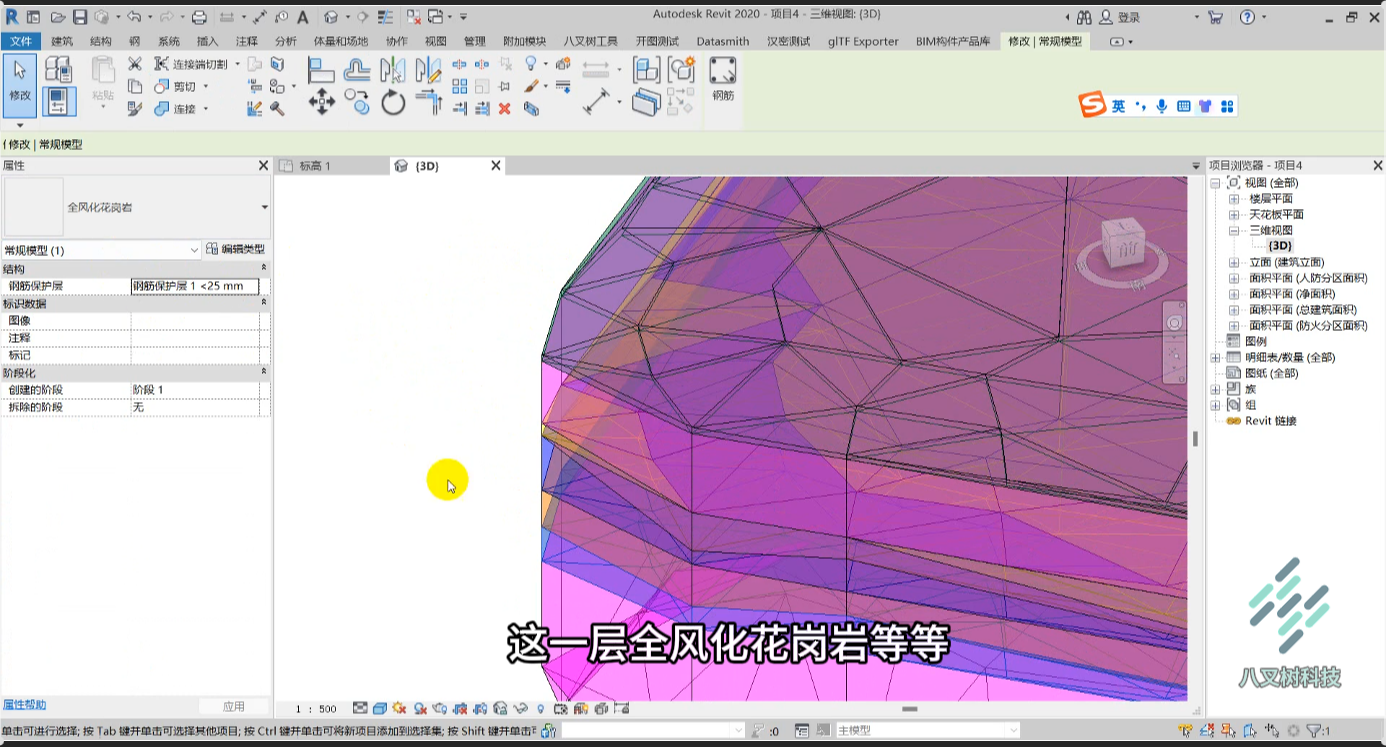
Task: Toggle Properties palette ribbon button
Action: click(x=59, y=101)
